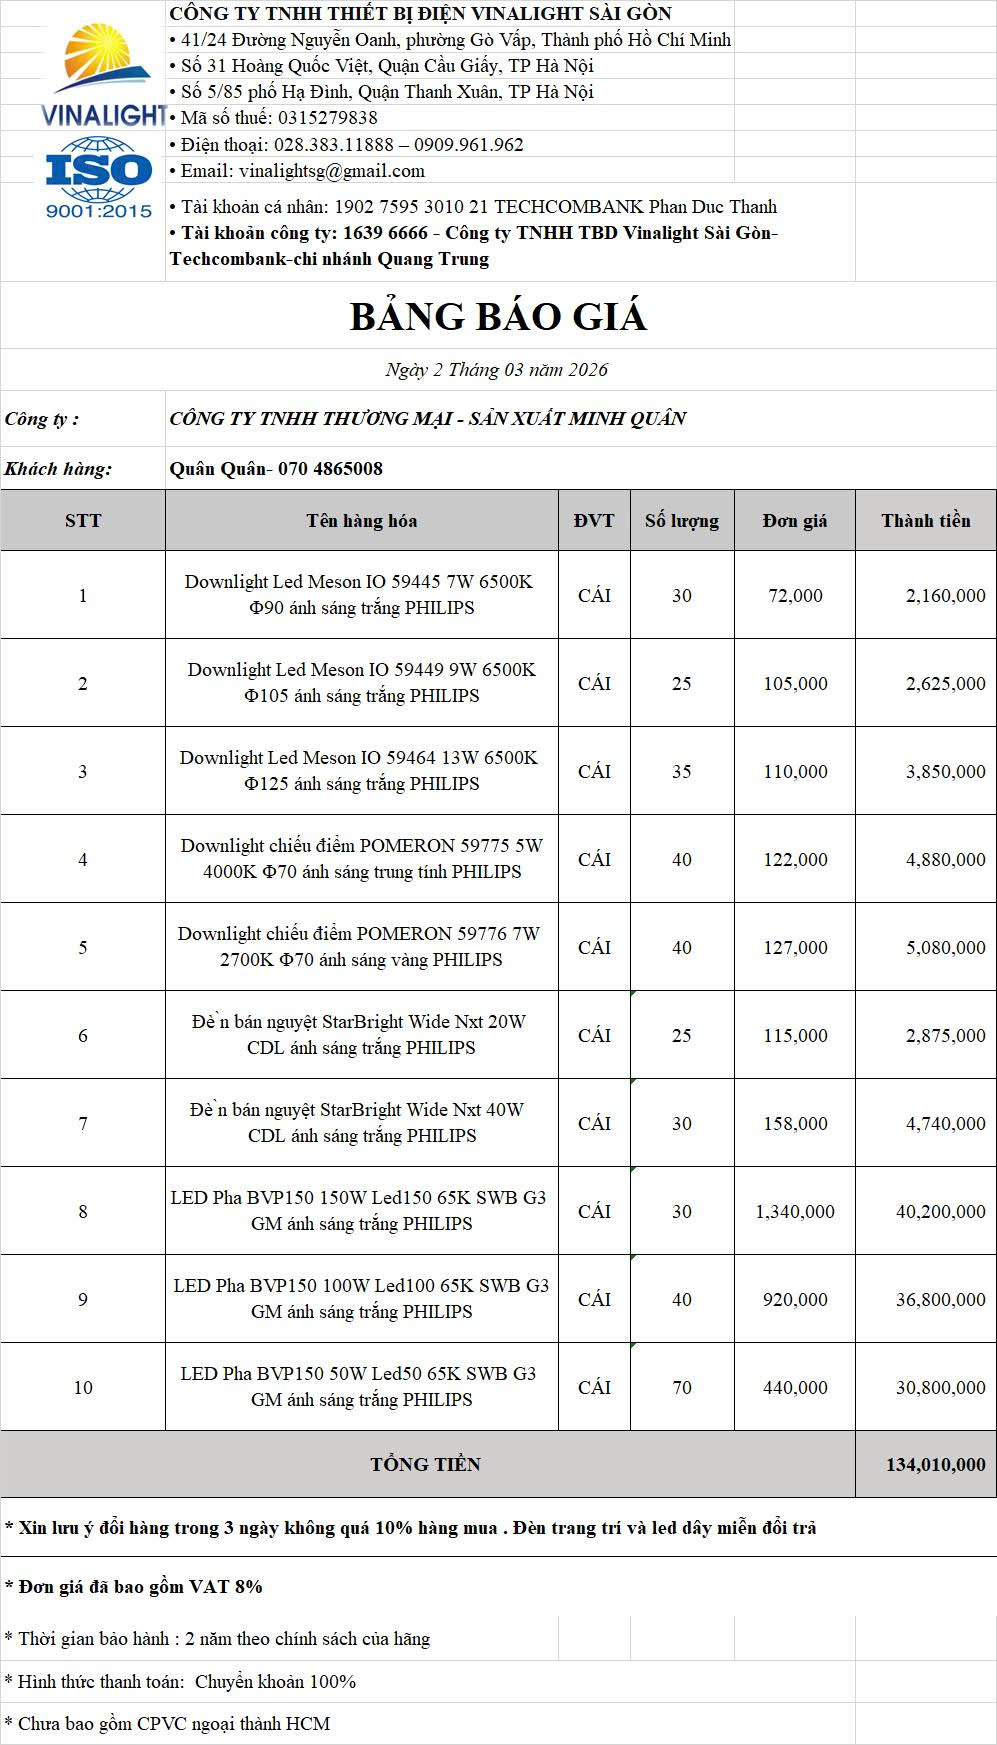Click the quantity cell for item 10
This screenshot has height=1745, width=997.
pos(682,1387)
